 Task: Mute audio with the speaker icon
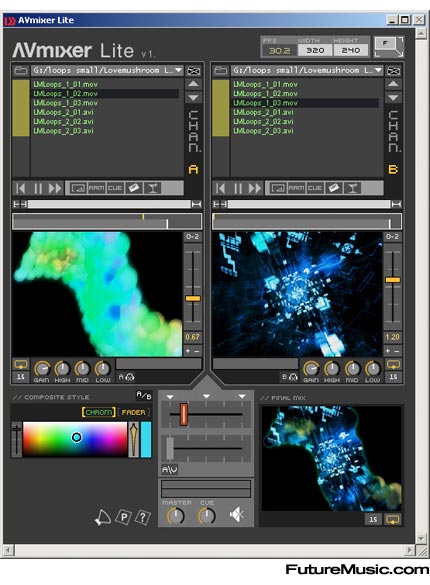click(237, 514)
